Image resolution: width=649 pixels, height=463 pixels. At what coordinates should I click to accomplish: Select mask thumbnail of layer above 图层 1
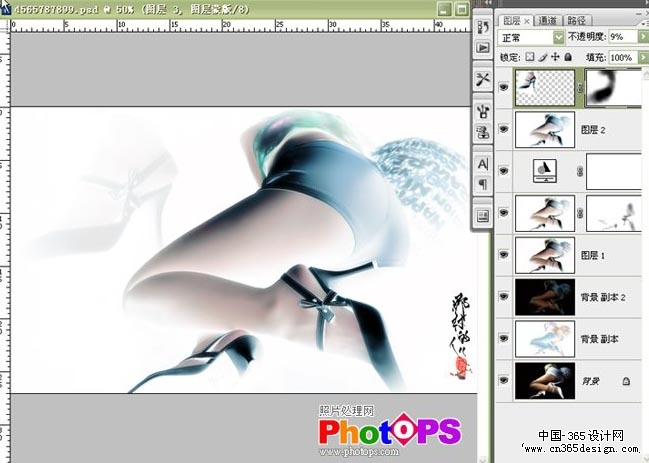pos(614,213)
